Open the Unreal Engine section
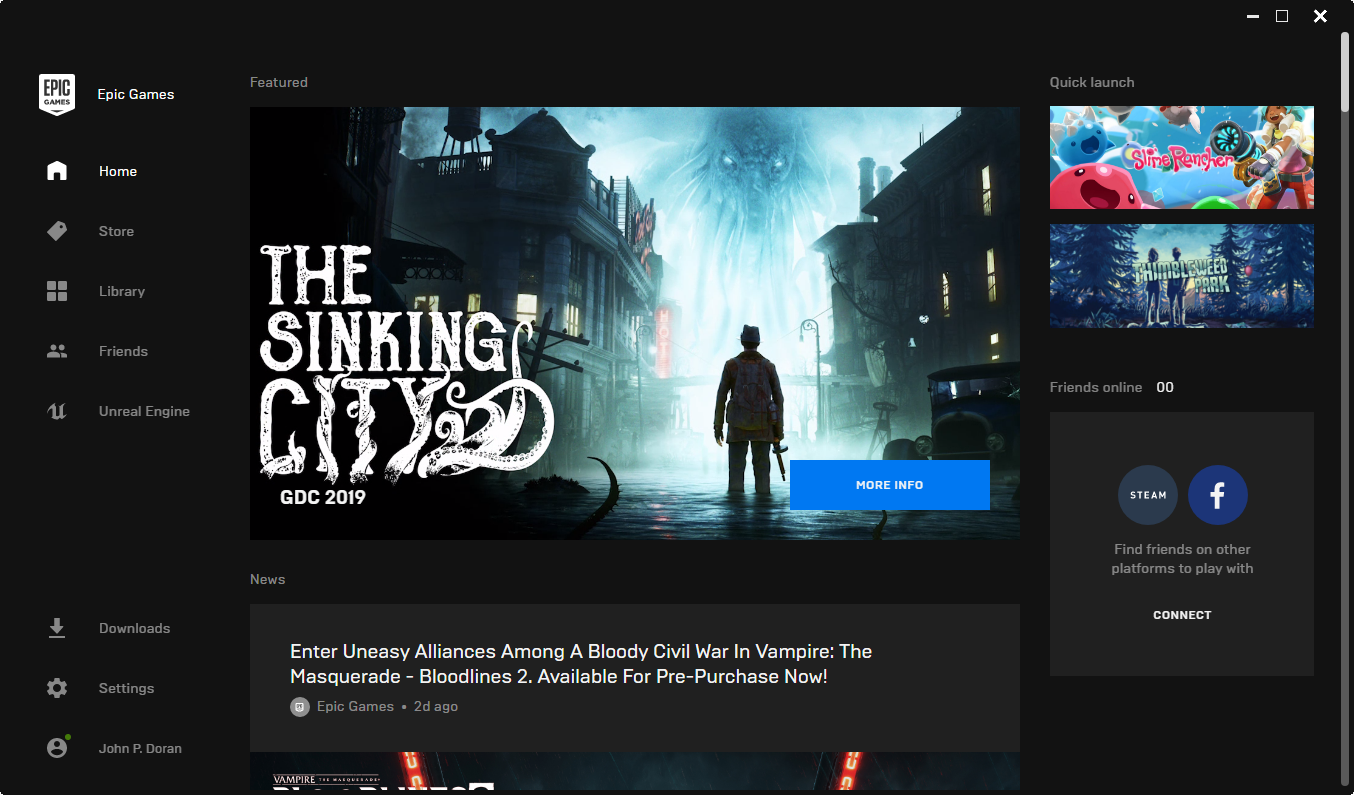Screen dimensions: 1354x795 (x=144, y=411)
